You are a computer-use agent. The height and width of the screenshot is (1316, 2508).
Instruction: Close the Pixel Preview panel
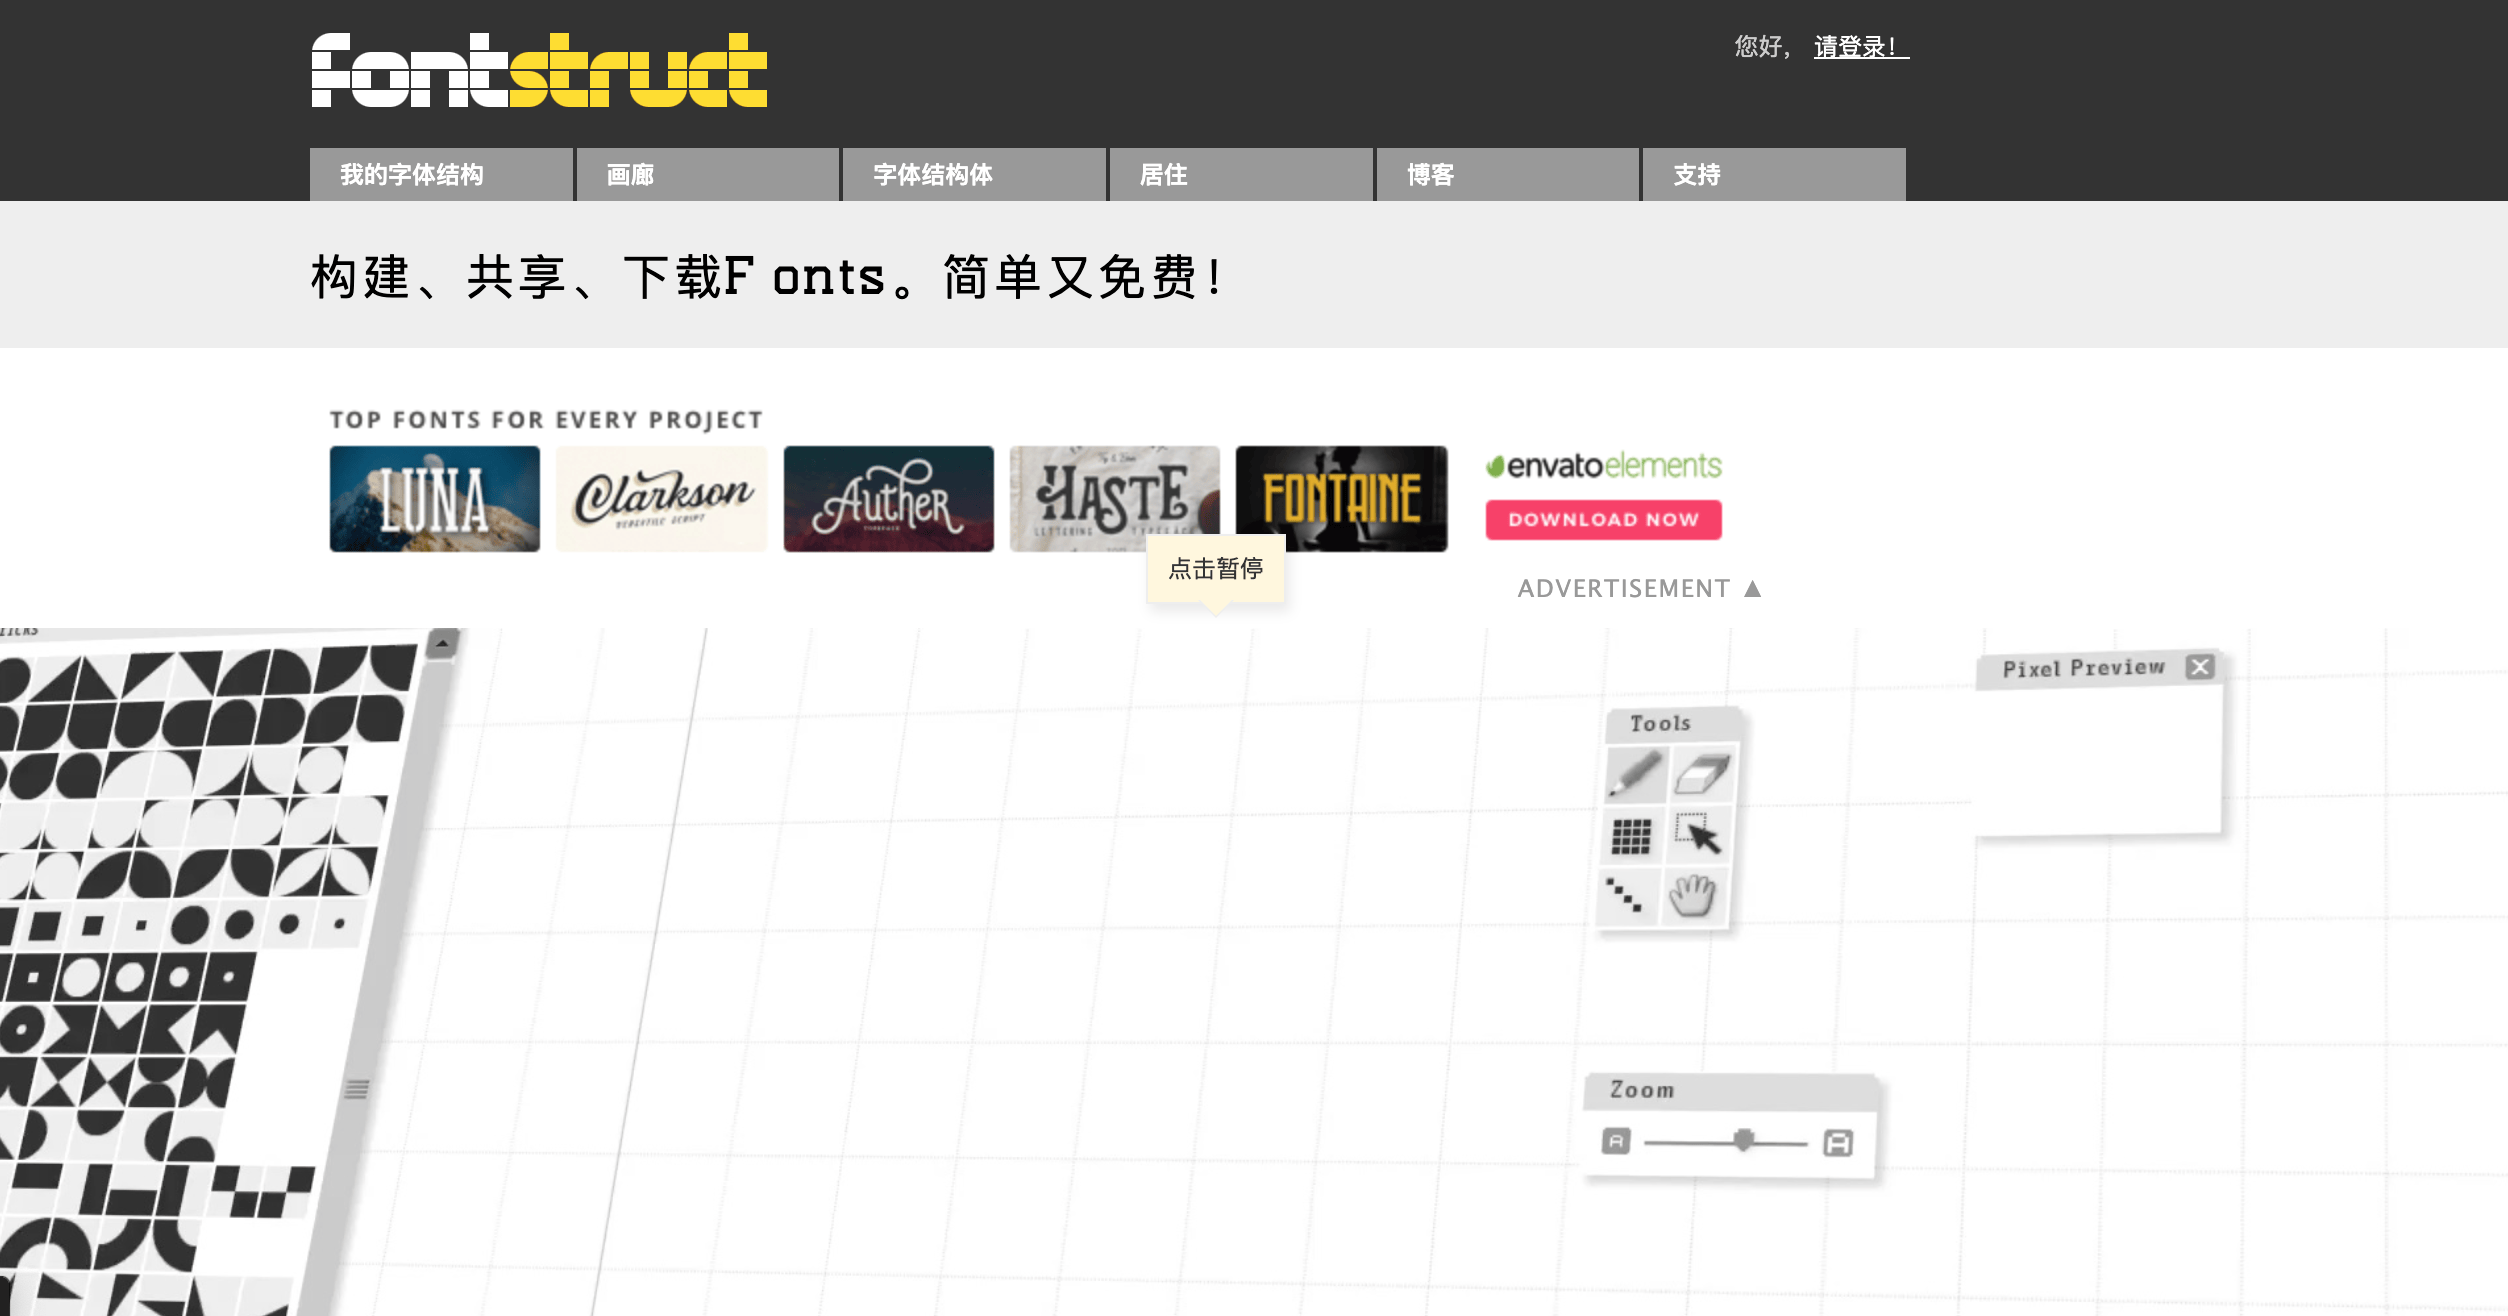(x=2200, y=667)
